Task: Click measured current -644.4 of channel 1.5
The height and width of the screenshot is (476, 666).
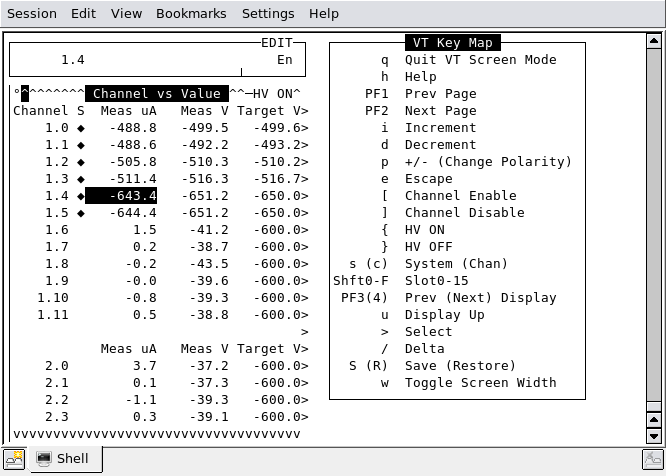Action: 133,213
